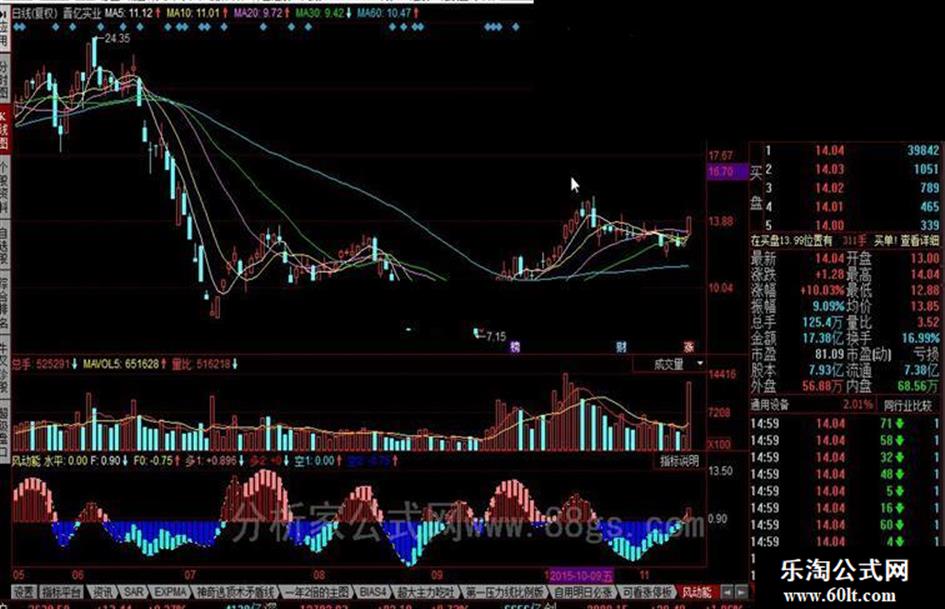Click the 日线(复权) period label
Screen dimensions: 945x609
(36, 13)
